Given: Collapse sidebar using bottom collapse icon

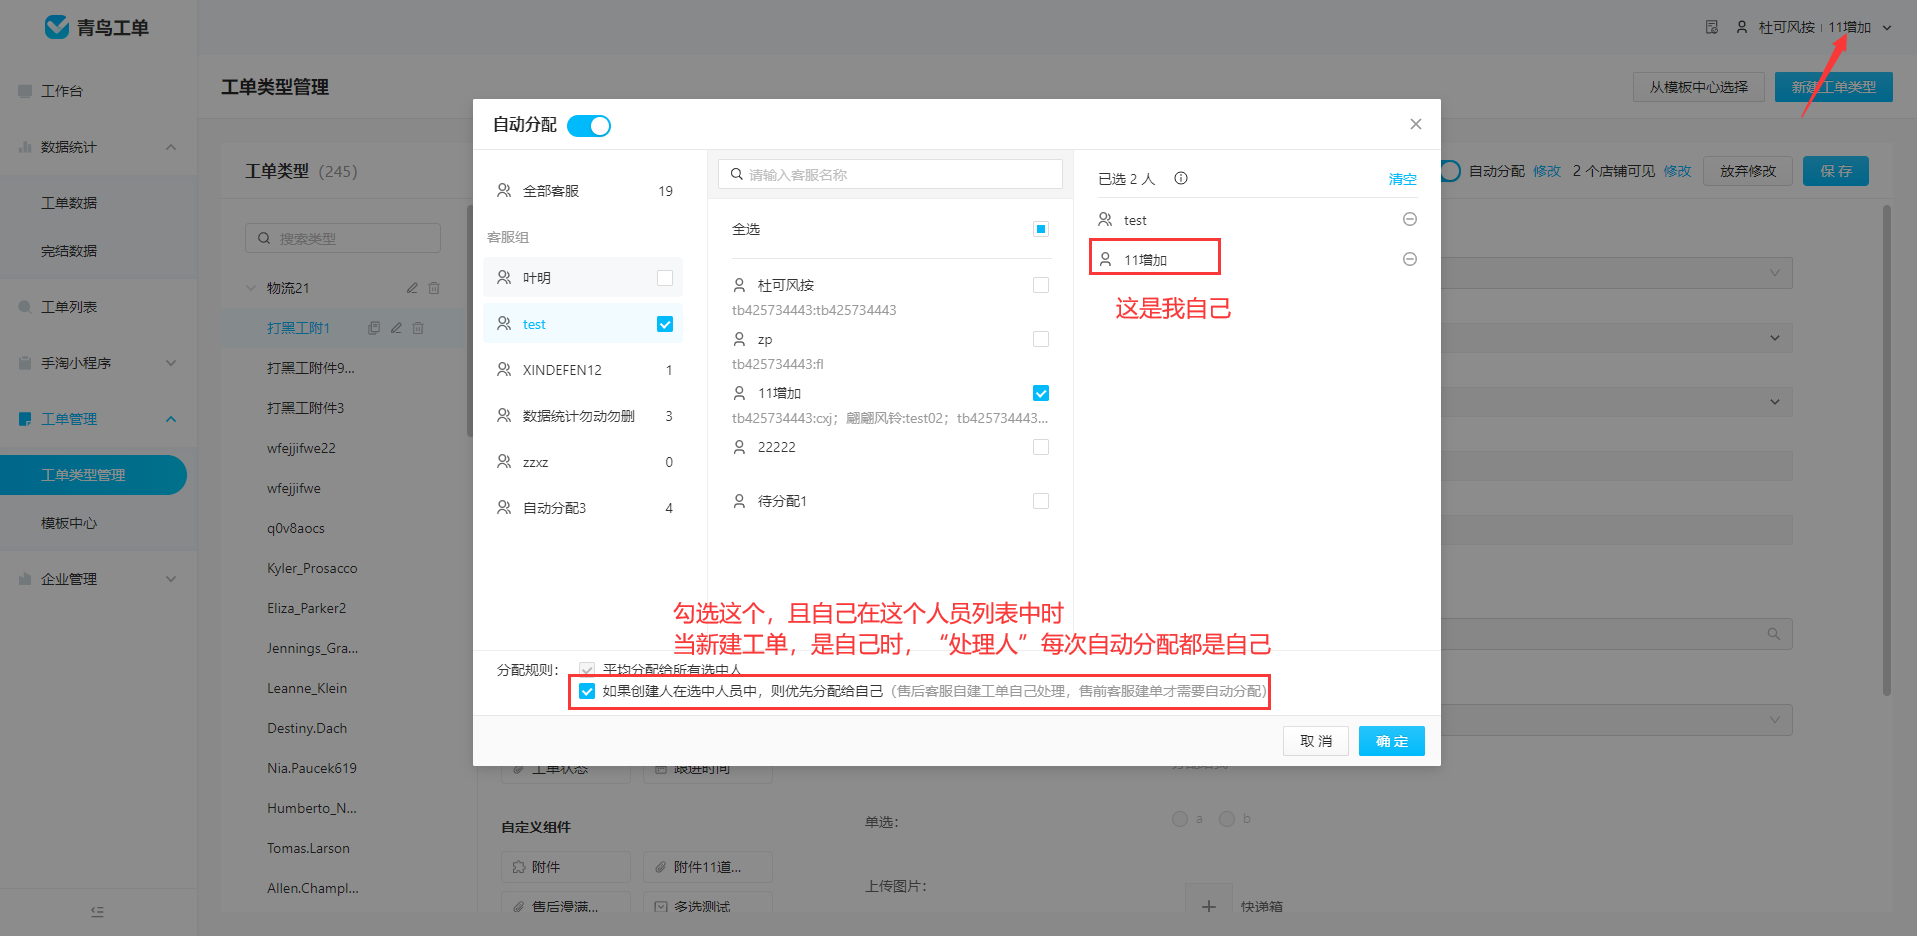Looking at the screenshot, I should (x=97, y=911).
